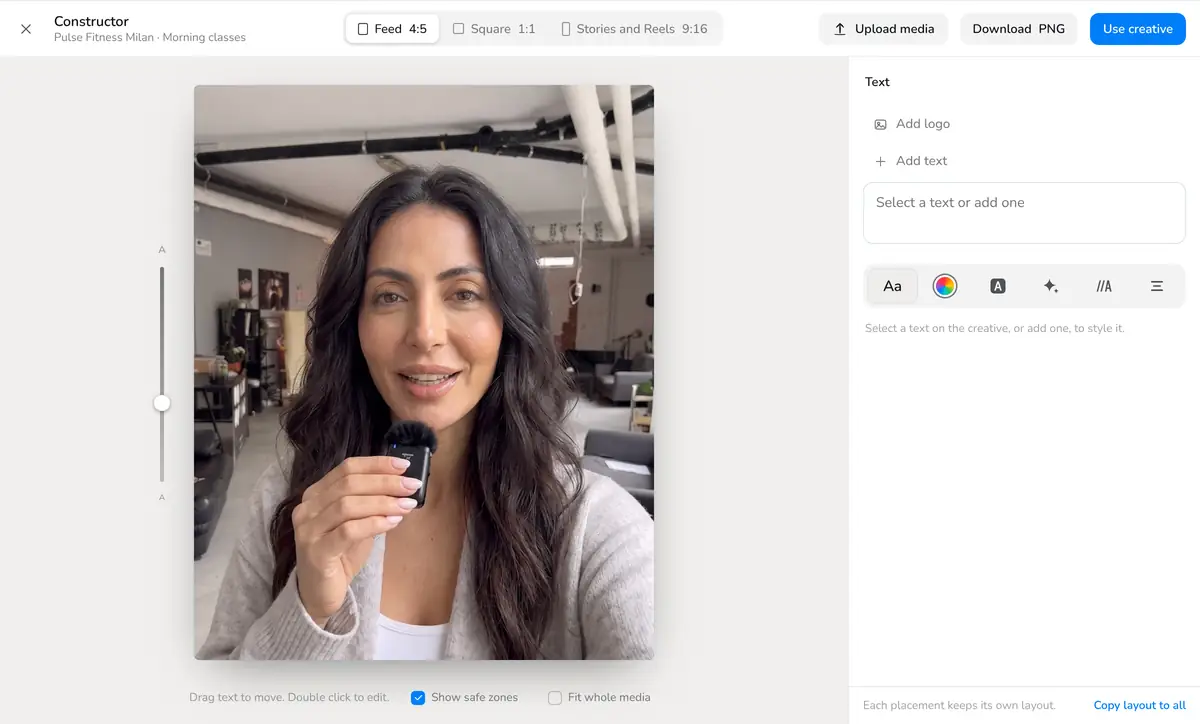Open the Aa font style tool
Viewport: 1200px width, 724px height.
(x=892, y=286)
